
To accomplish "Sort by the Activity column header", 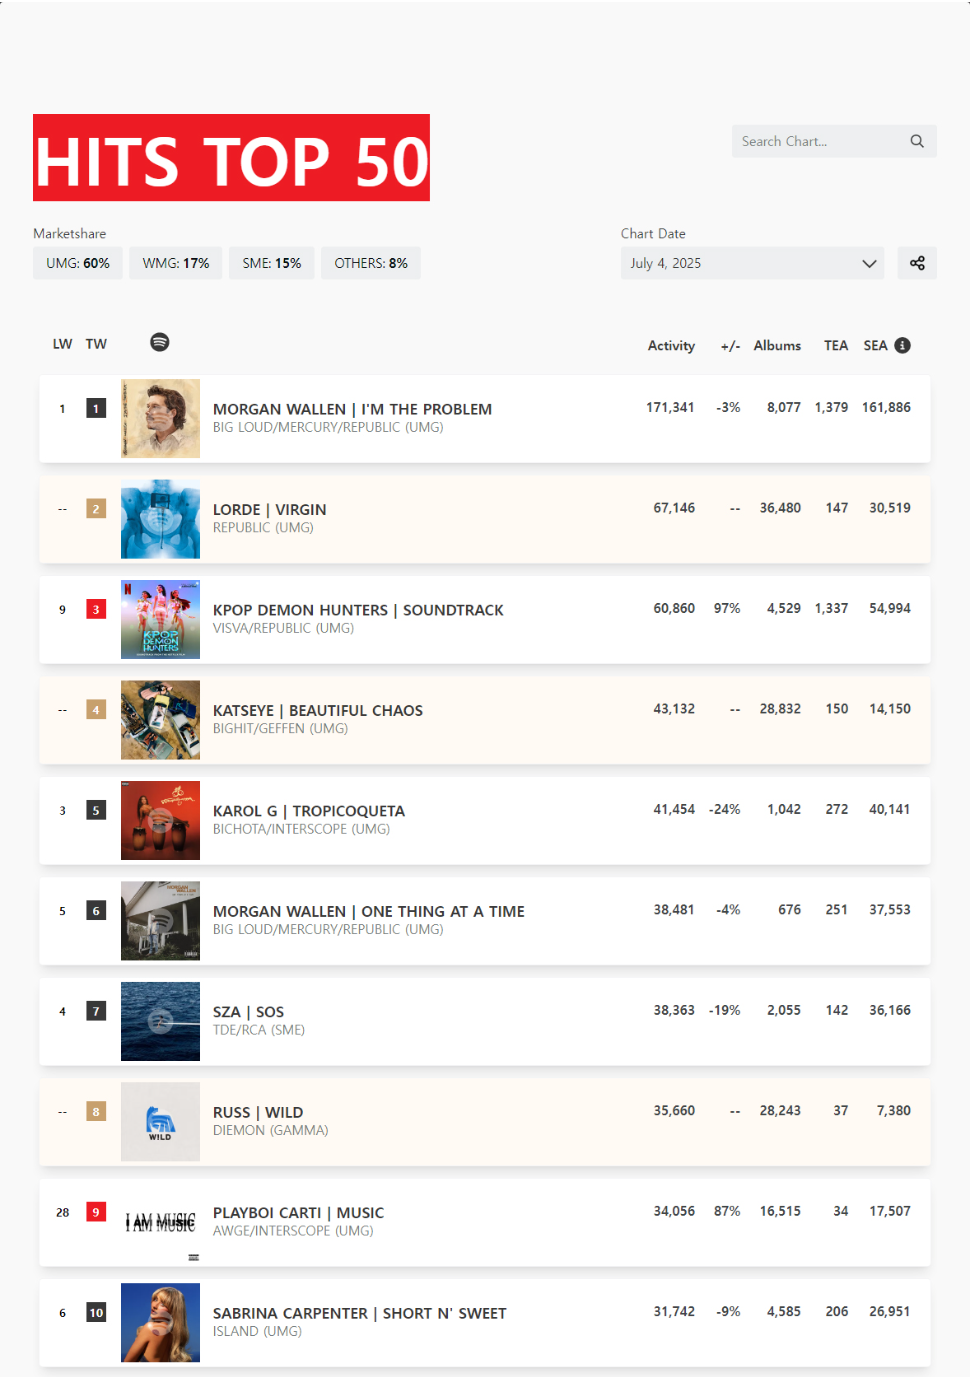I will pos(671,345).
